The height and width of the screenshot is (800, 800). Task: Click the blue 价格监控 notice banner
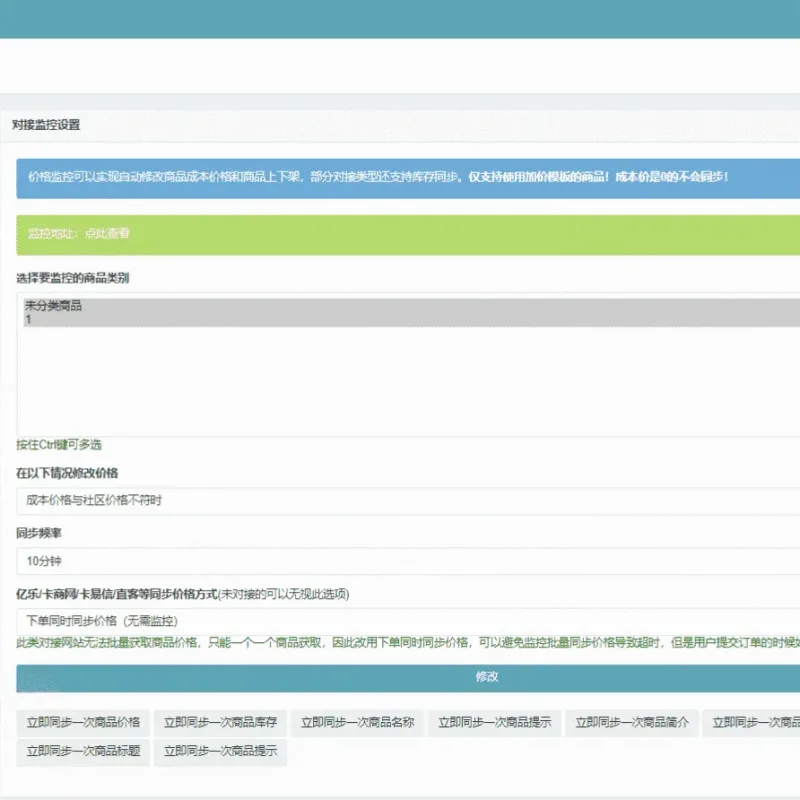[408, 179]
